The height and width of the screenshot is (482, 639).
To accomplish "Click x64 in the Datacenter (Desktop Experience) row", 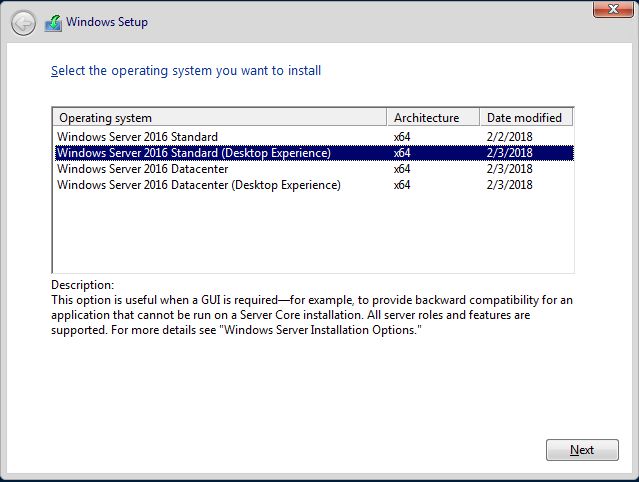I will click(x=402, y=185).
